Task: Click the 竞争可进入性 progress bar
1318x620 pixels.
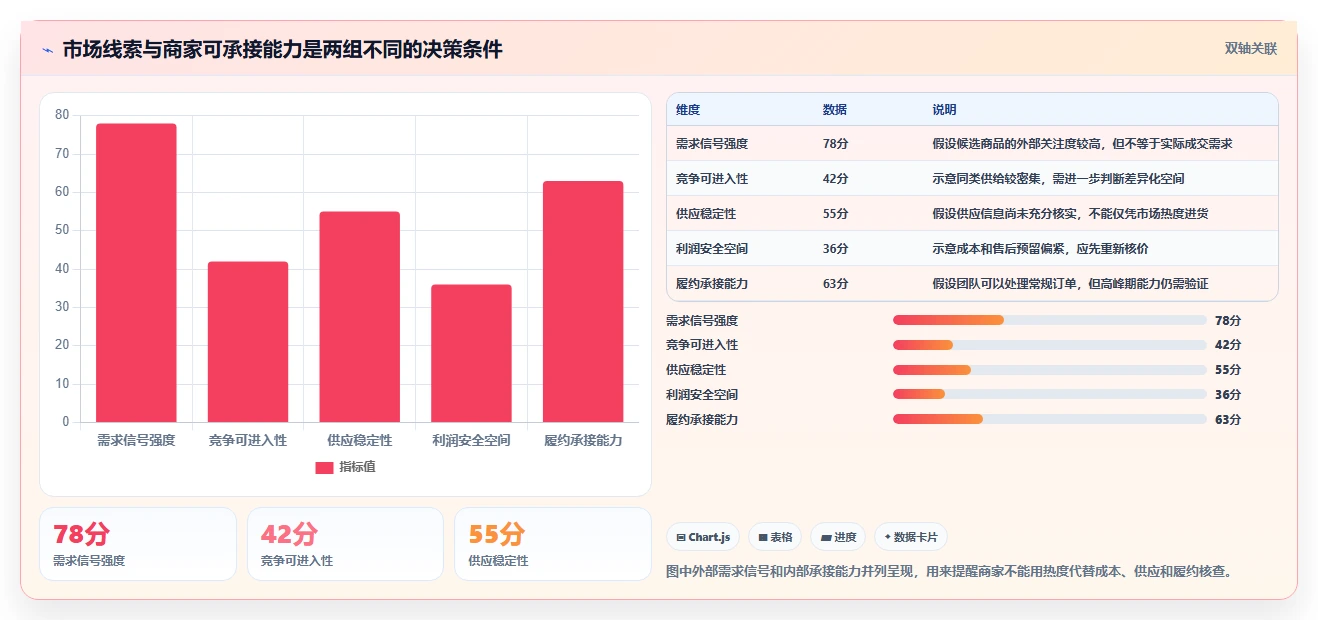Action: coord(1050,345)
